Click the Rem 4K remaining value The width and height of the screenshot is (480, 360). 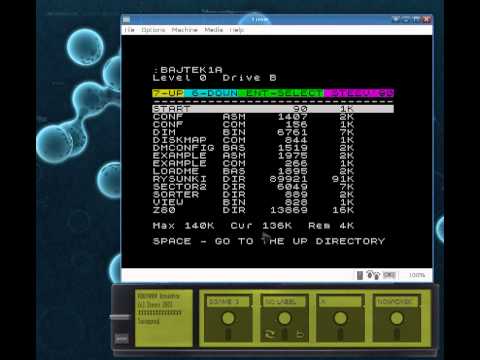pyautogui.click(x=331, y=226)
